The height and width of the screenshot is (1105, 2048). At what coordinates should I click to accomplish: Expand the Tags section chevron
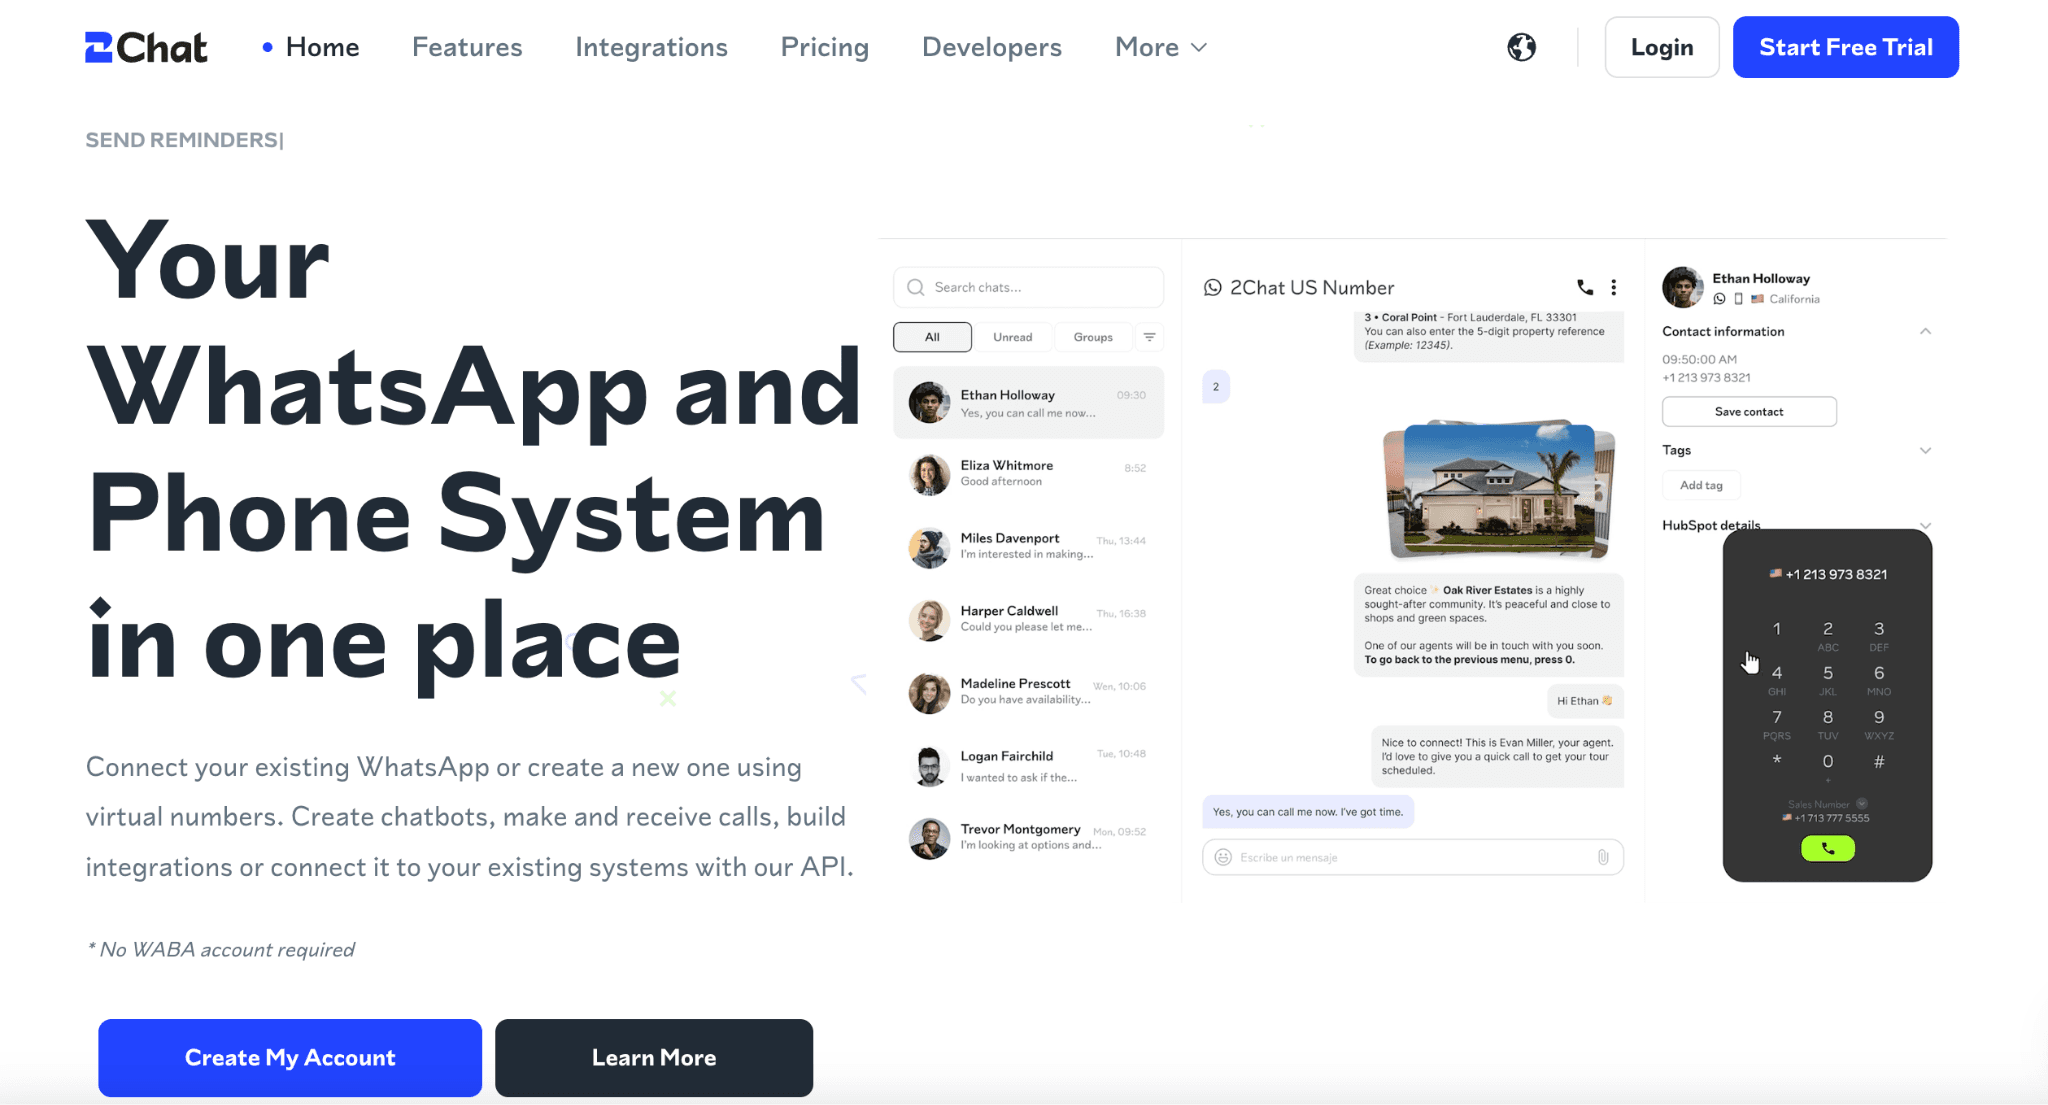1925,450
